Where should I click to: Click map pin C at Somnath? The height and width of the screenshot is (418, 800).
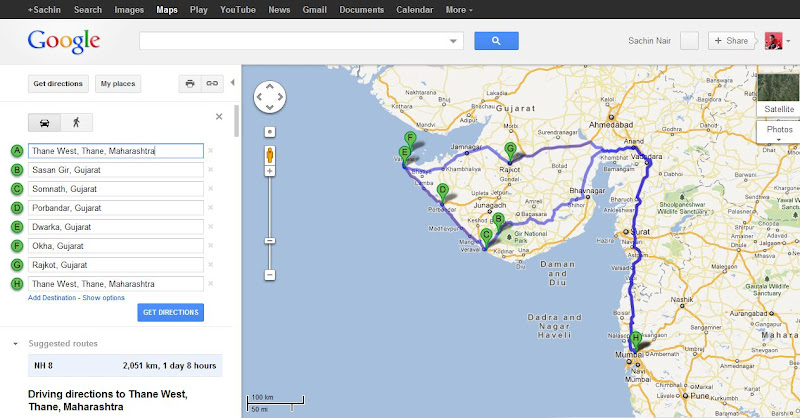click(486, 238)
